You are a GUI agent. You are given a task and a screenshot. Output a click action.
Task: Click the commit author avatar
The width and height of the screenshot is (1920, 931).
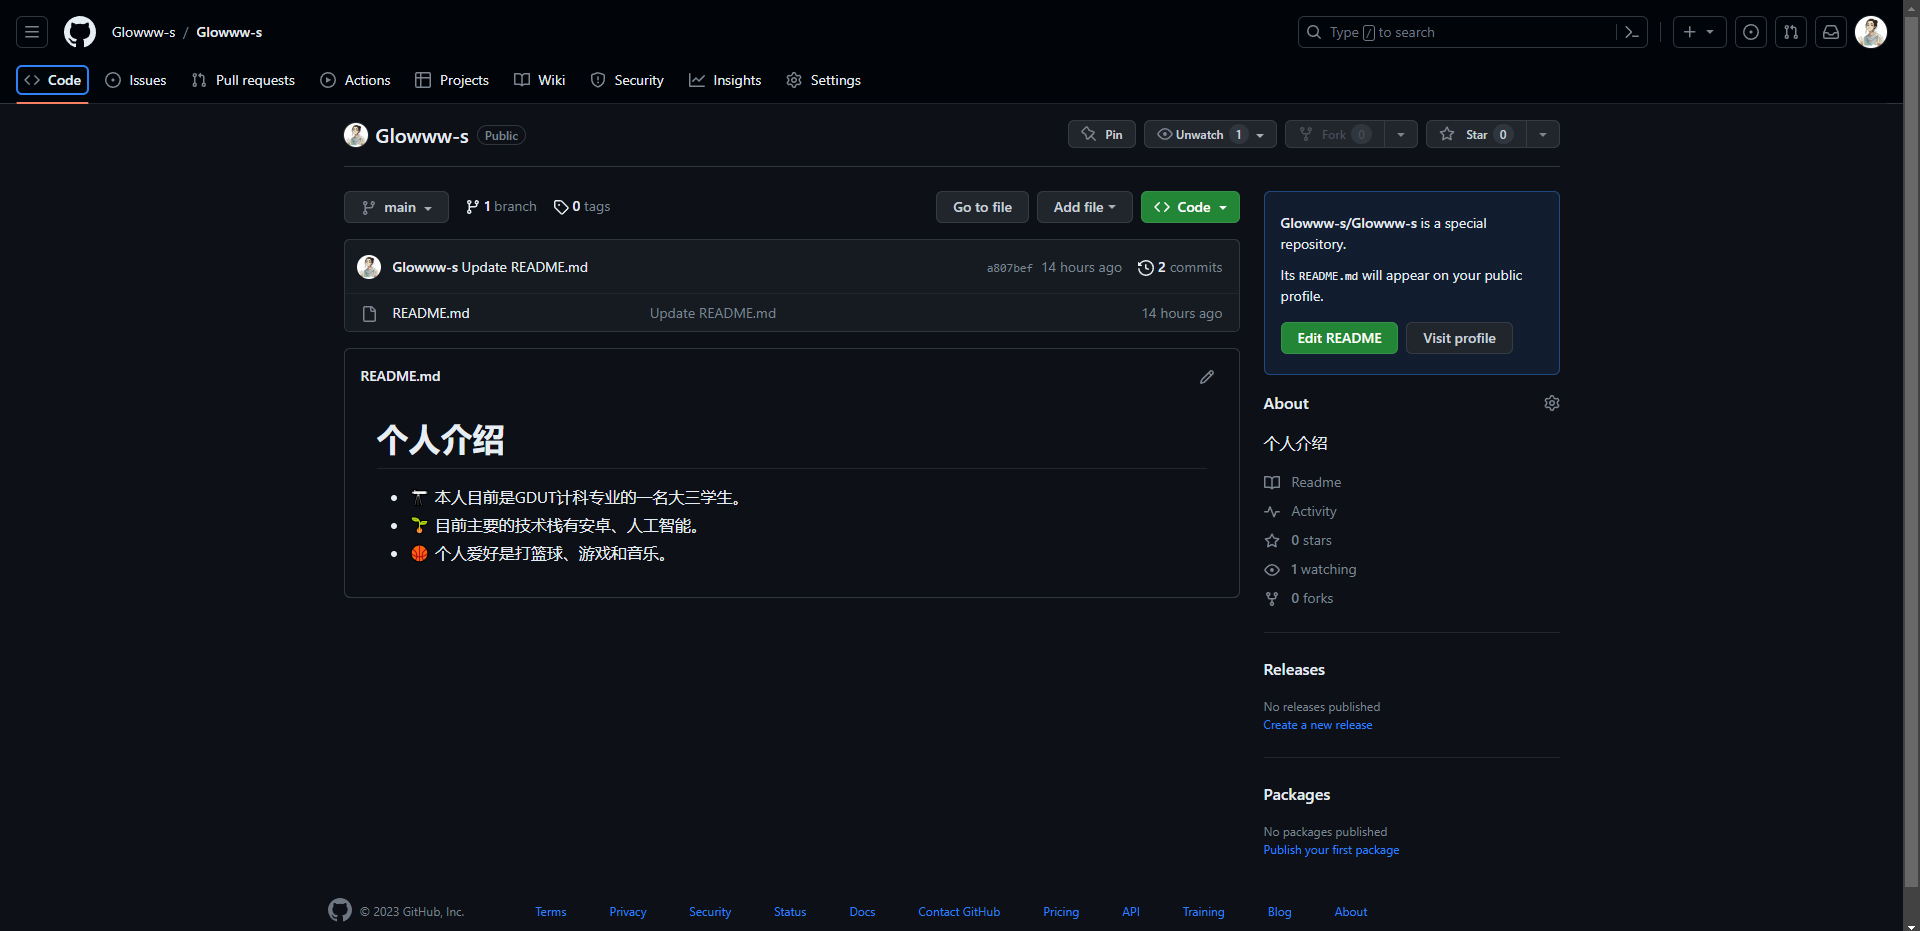(x=369, y=267)
